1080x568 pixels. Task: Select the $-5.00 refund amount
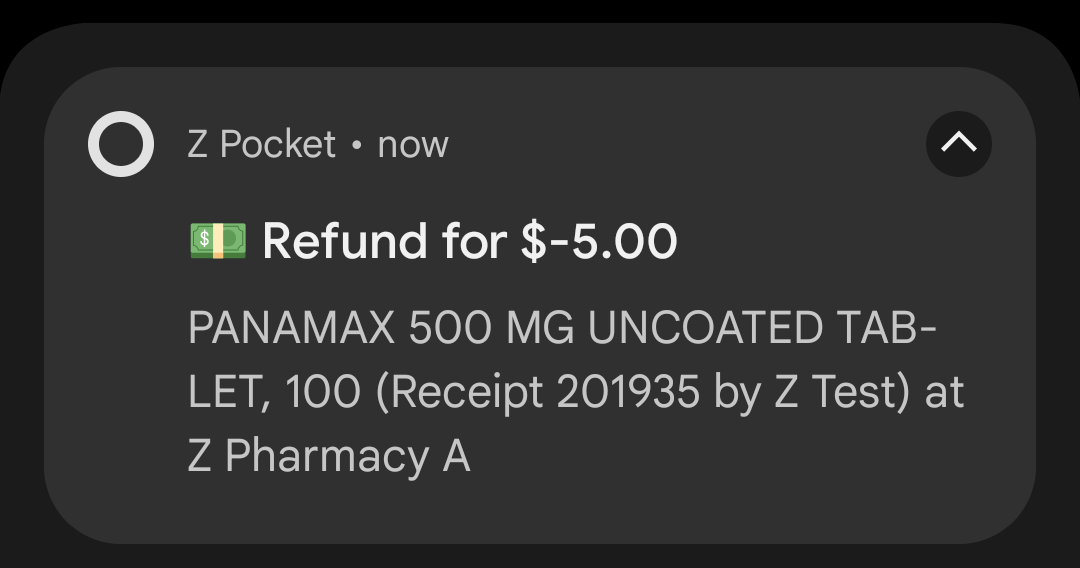599,241
